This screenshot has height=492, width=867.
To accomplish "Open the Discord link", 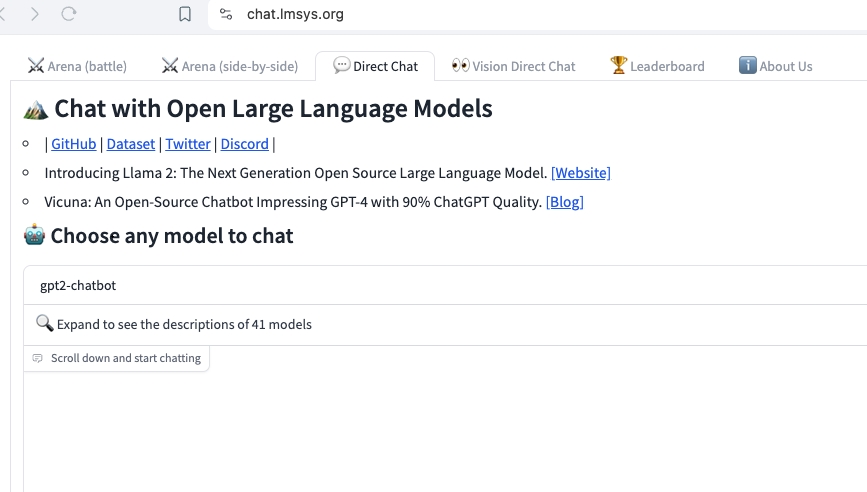I will coord(245,144).
